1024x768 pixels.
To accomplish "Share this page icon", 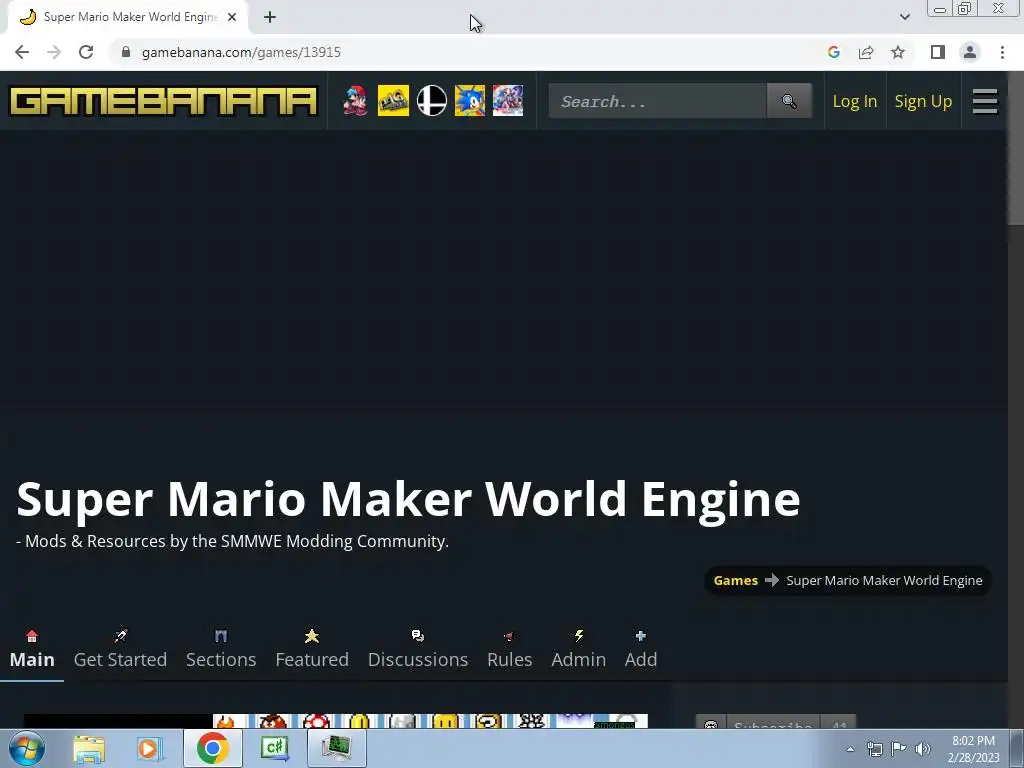I will click(x=866, y=52).
